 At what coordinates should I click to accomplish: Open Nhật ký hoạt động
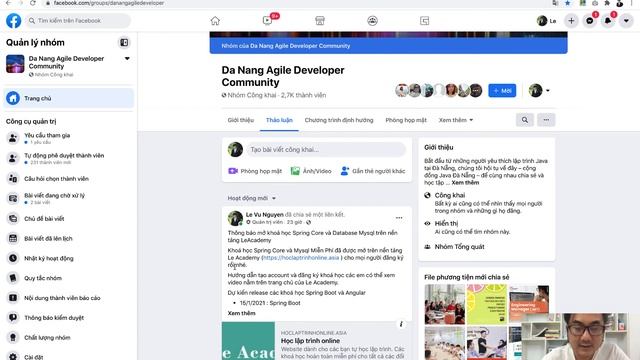69,258
